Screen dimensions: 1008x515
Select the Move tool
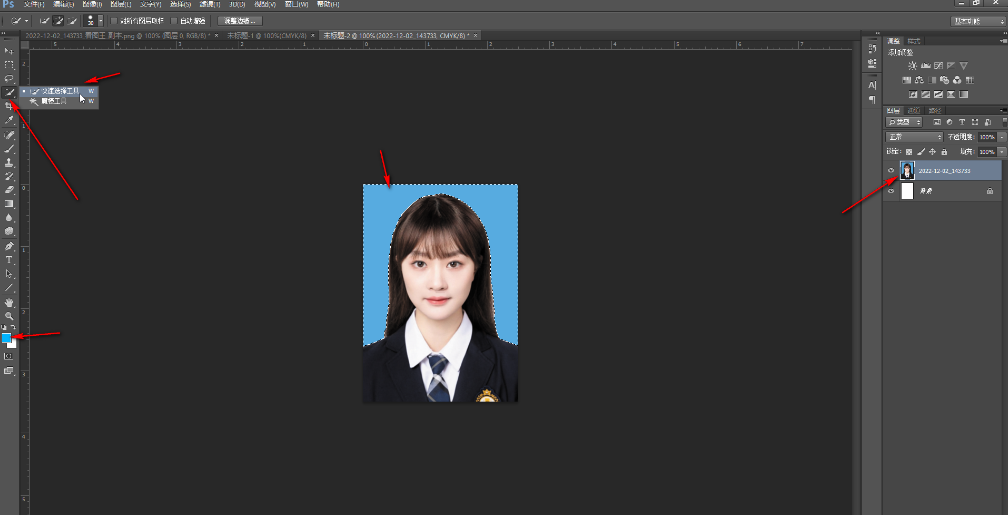[x=9, y=50]
